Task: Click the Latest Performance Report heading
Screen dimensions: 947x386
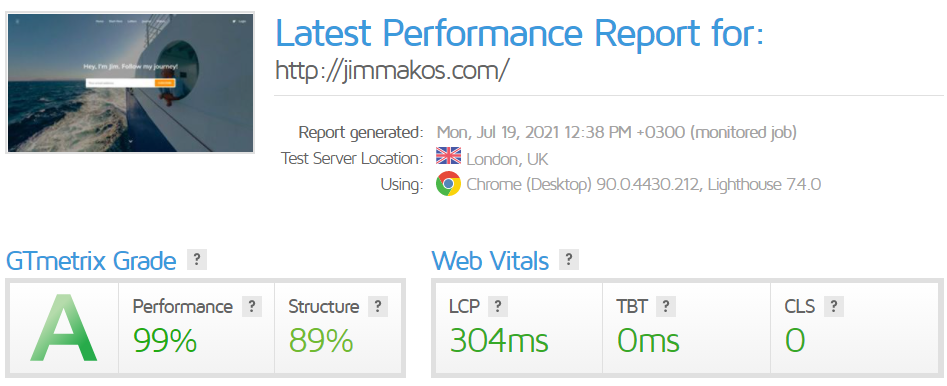Action: pos(519,32)
